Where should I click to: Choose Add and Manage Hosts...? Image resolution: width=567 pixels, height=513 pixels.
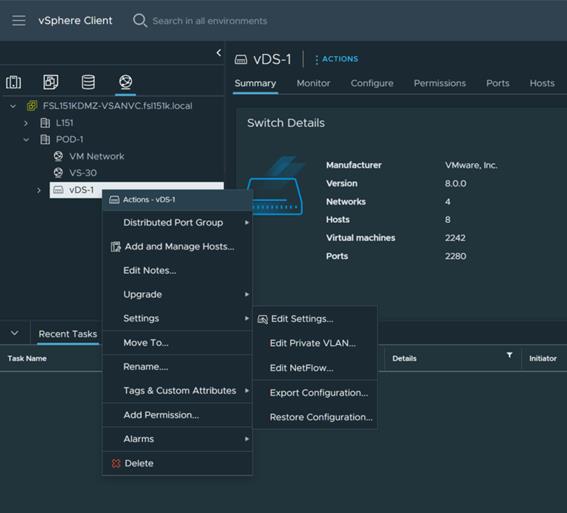177,247
